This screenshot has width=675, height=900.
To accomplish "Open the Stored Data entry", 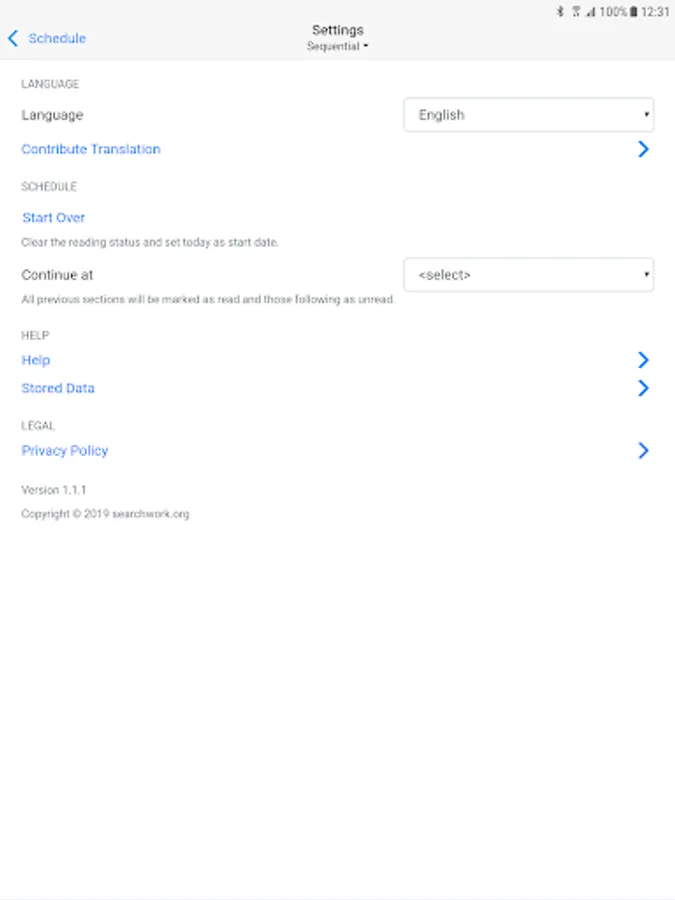I will click(58, 388).
